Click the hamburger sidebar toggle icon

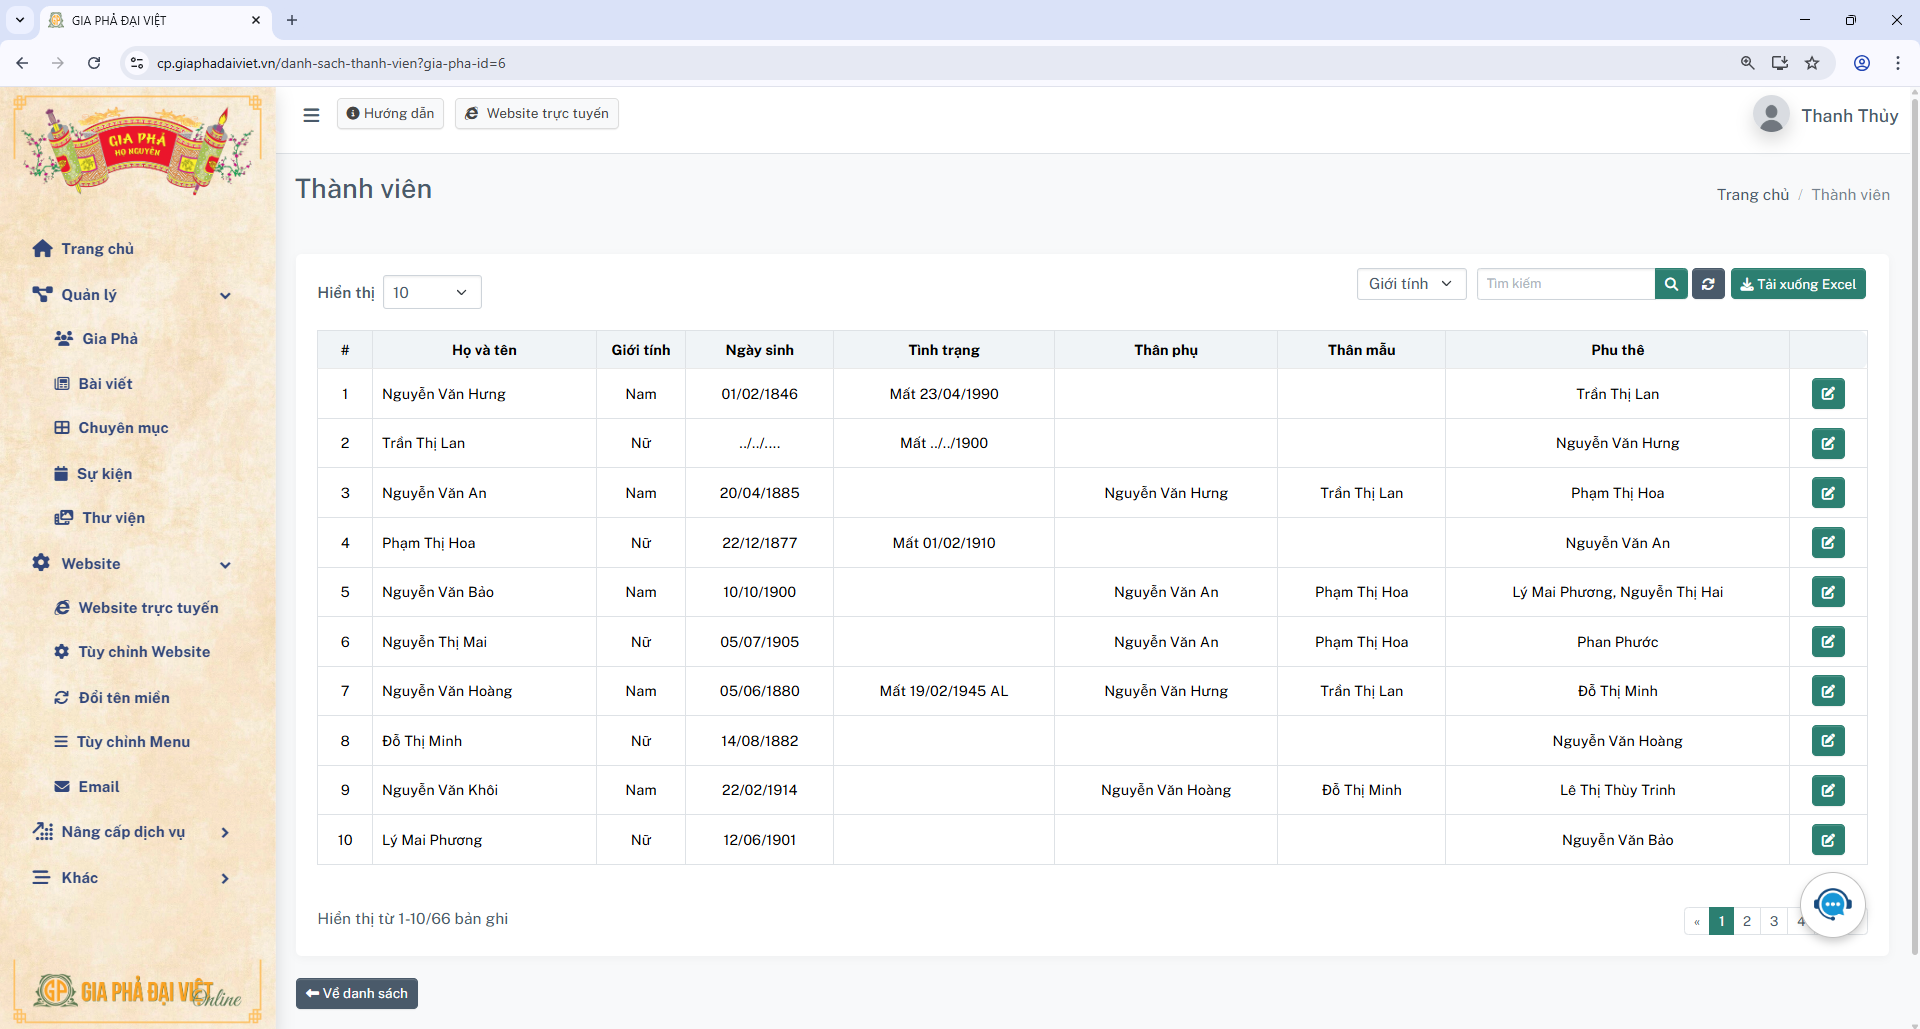[311, 115]
